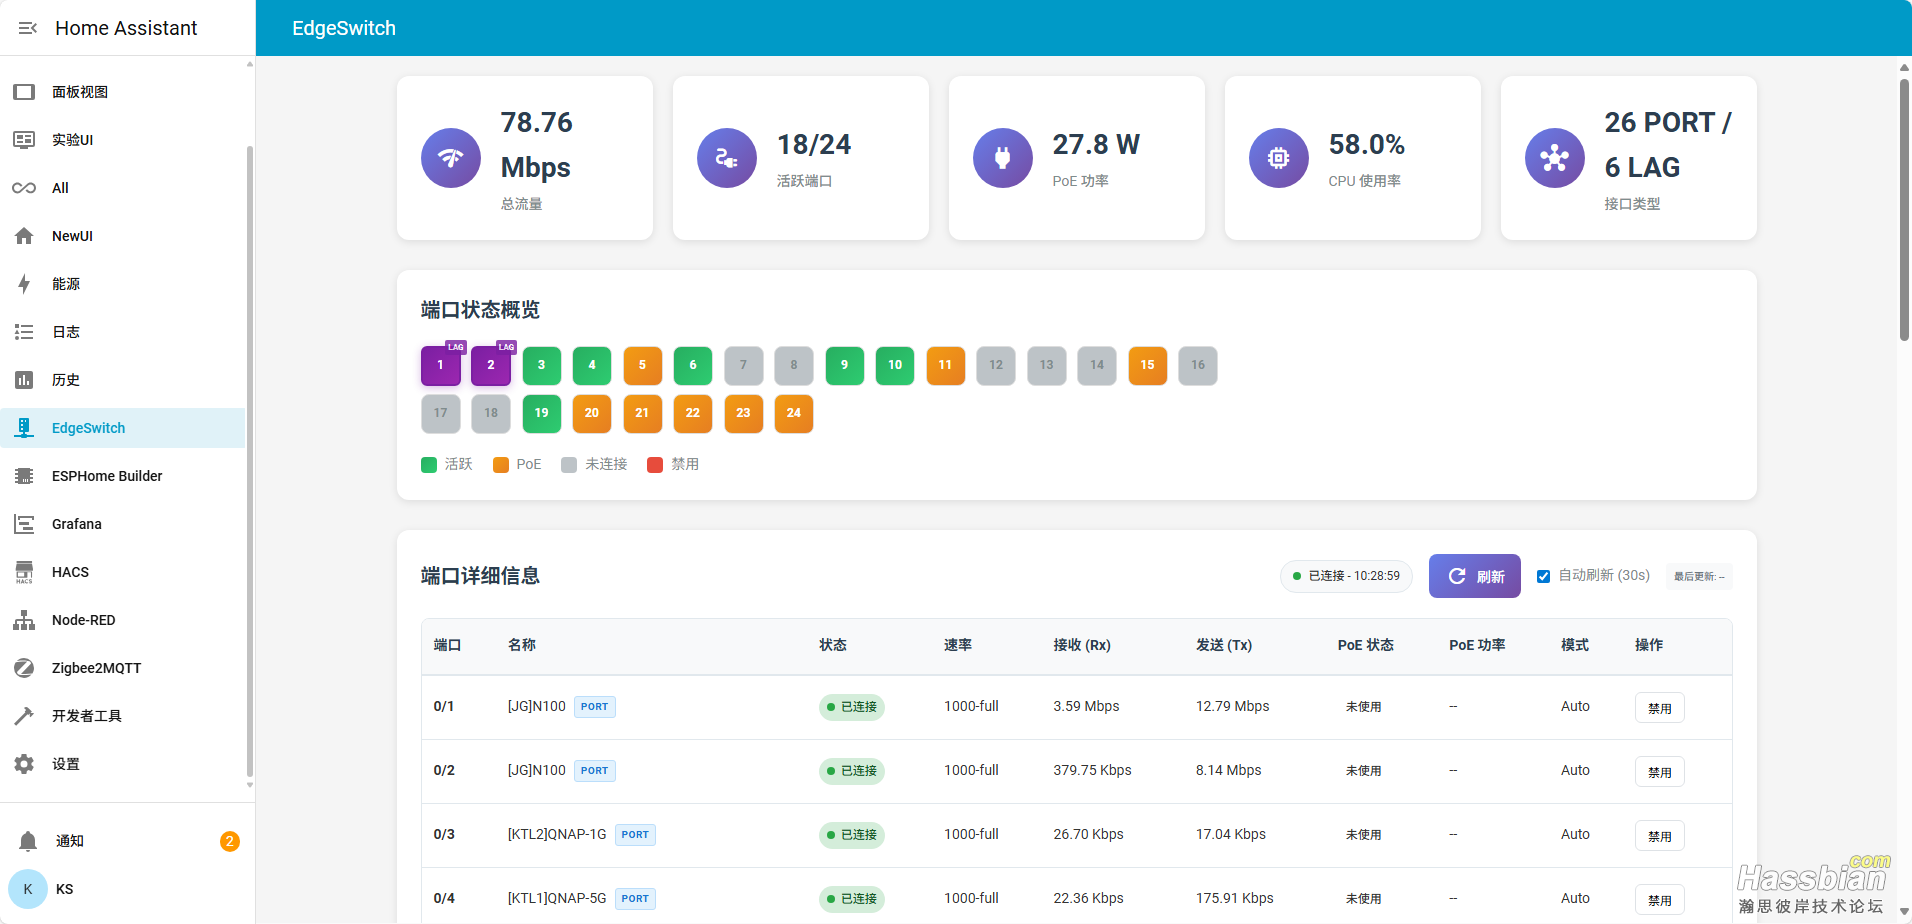Click the 接口类型 hub icon

(1555, 158)
